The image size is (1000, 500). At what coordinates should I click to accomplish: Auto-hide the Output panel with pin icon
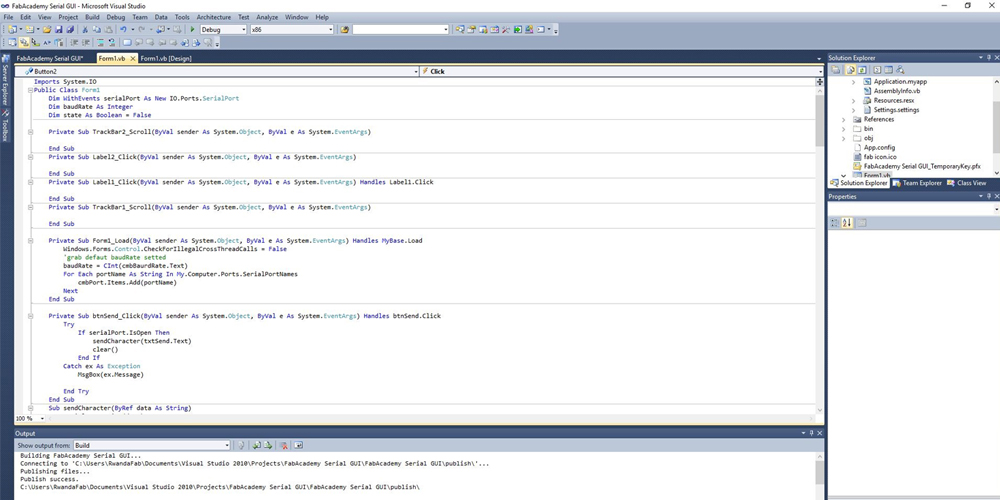tap(812, 433)
